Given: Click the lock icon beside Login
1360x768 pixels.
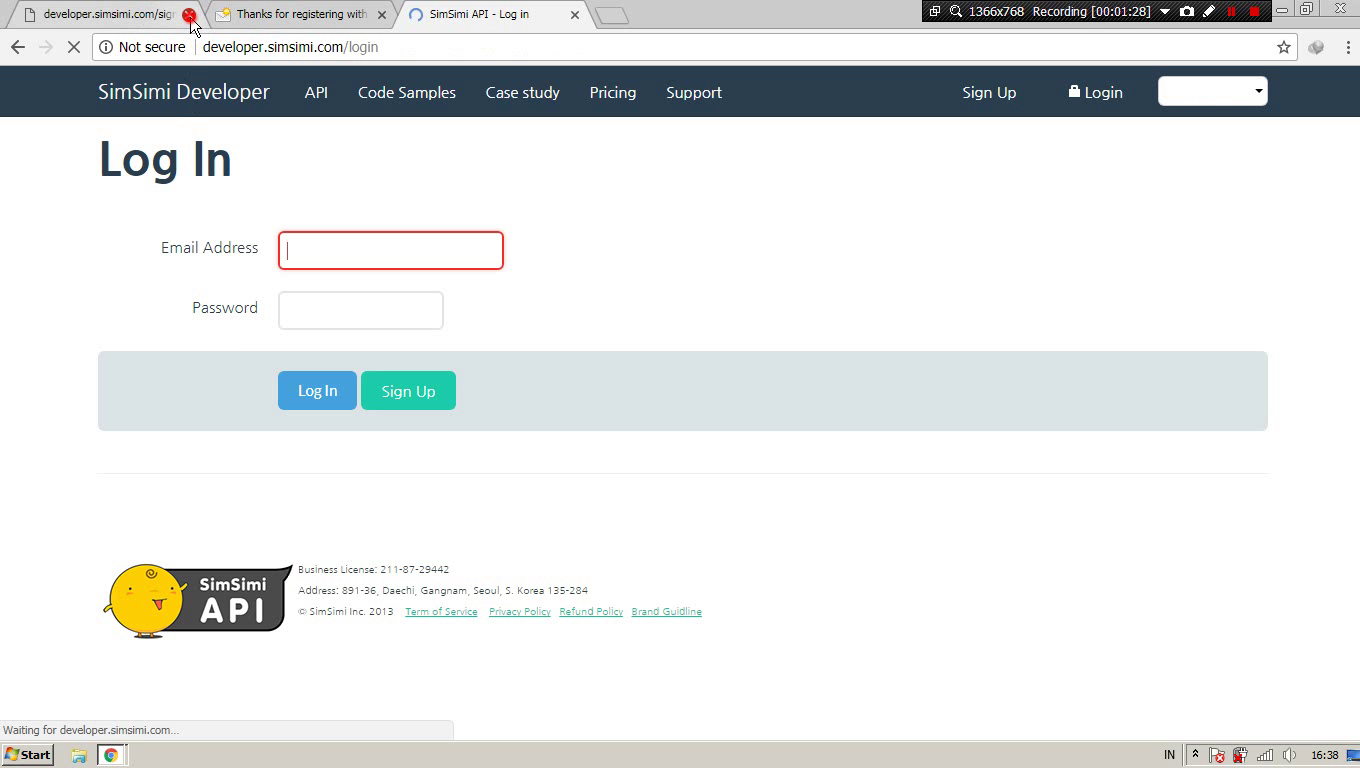Looking at the screenshot, I should (x=1074, y=91).
